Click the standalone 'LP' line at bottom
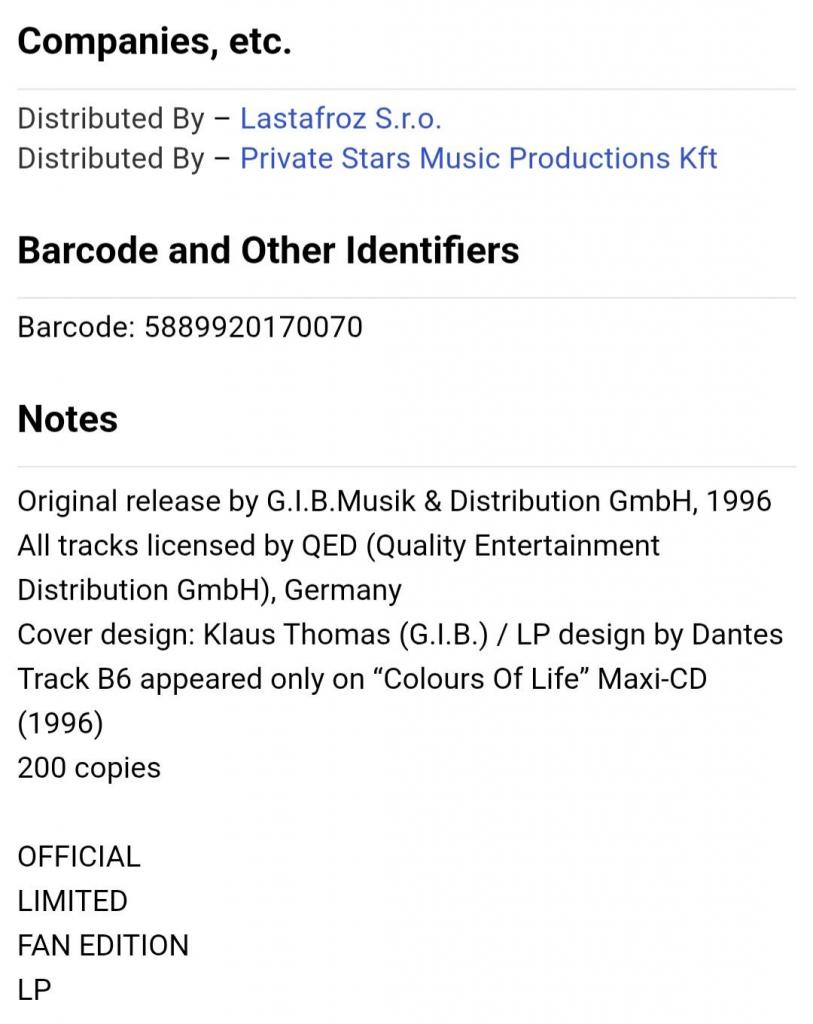 pos(34,990)
